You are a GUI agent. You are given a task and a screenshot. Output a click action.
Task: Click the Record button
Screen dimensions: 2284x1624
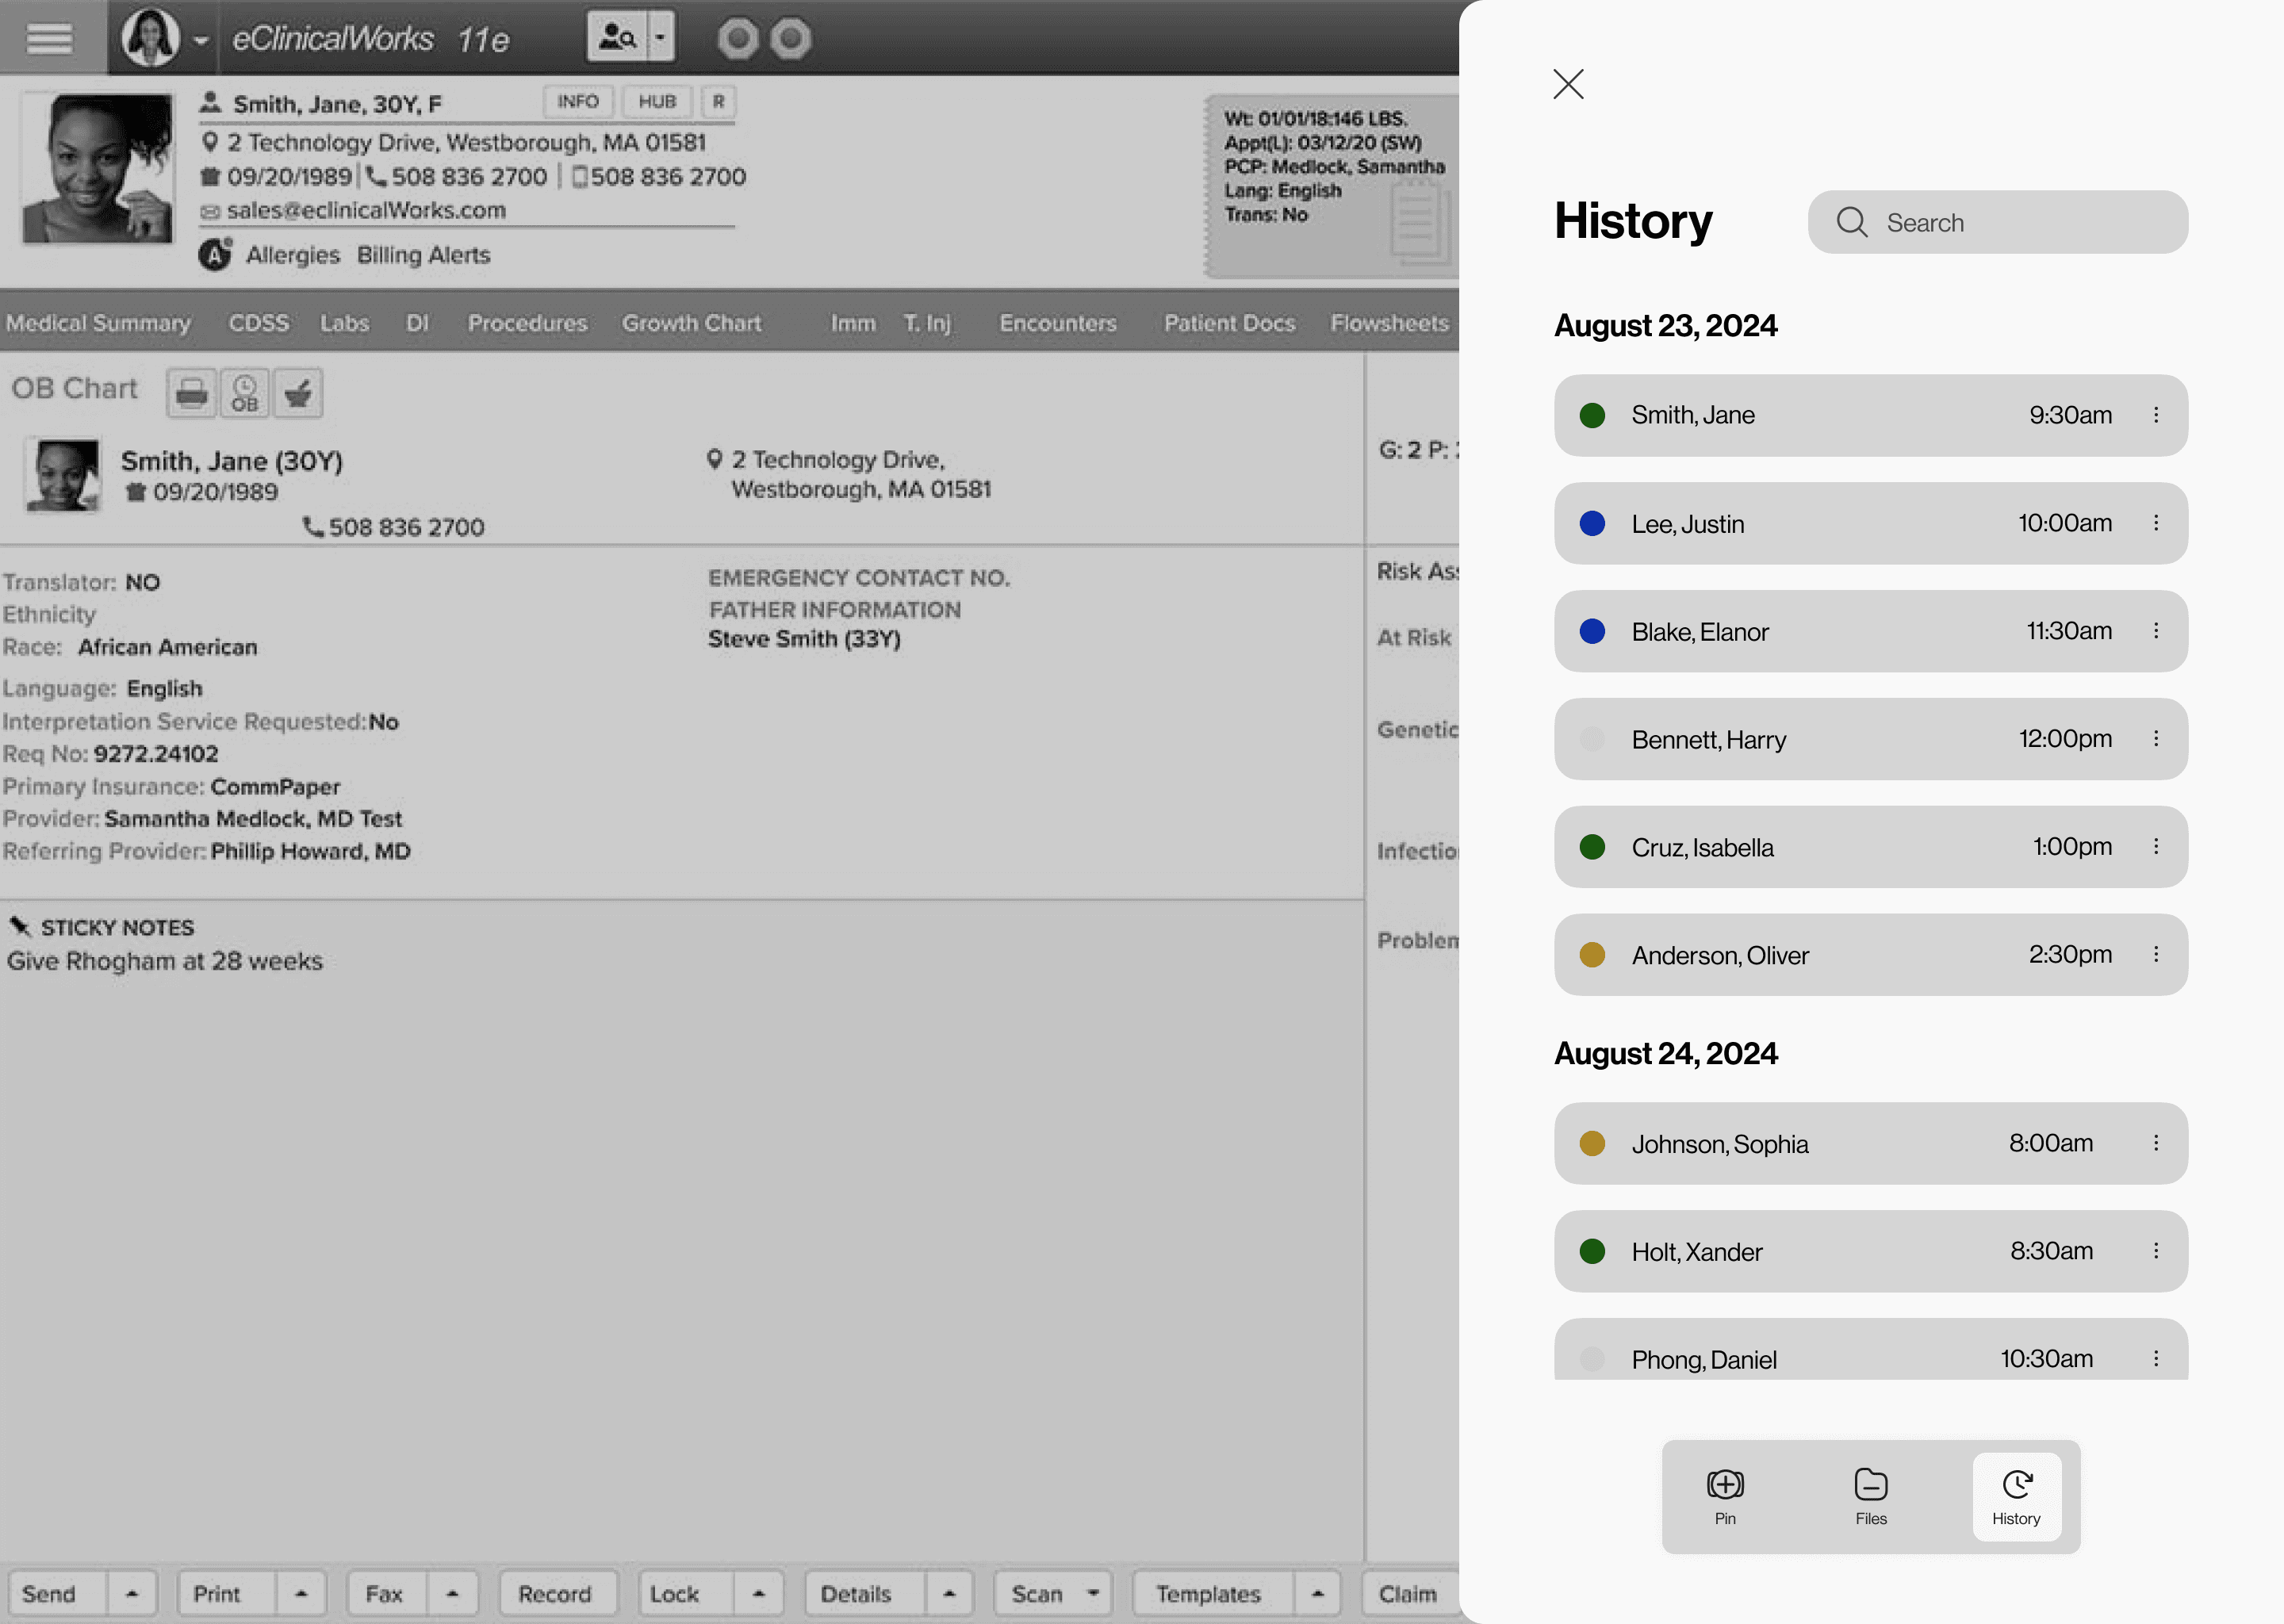pos(555,1593)
